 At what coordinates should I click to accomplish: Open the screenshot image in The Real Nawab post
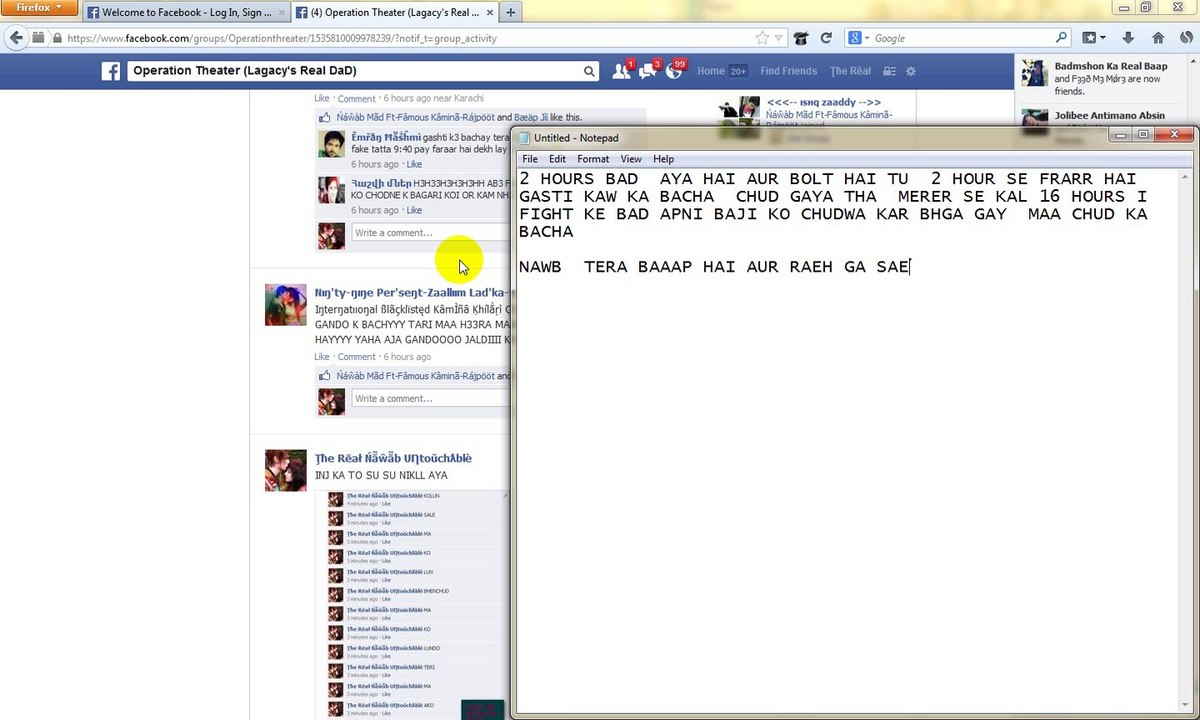pos(411,604)
